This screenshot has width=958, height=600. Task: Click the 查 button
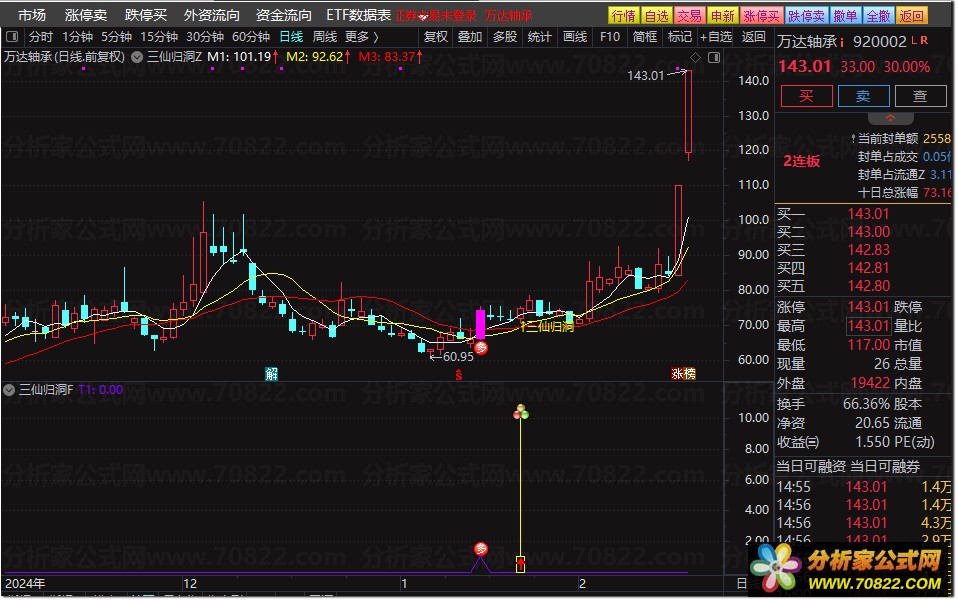[x=920, y=96]
